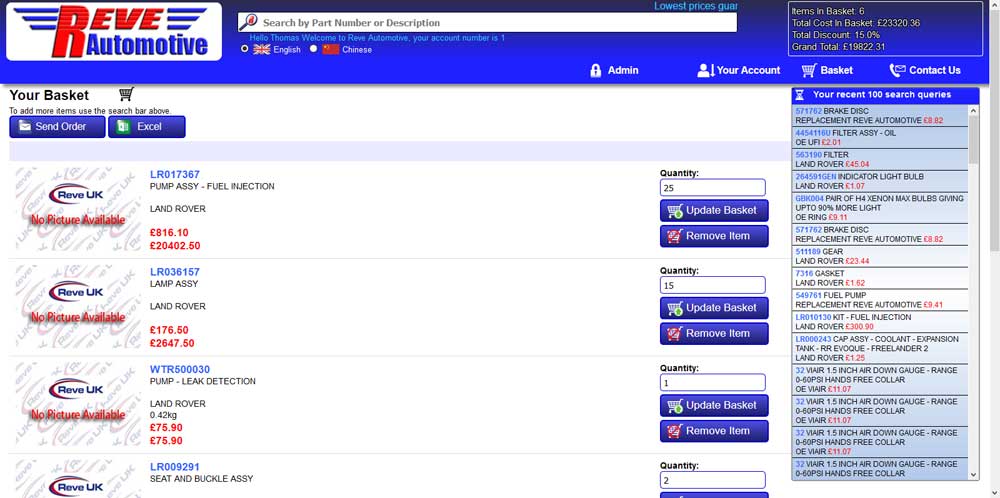Click the Update Basket cart icon for LR017367
Viewport: 1000px width, 498px height.
pyautogui.click(x=675, y=210)
